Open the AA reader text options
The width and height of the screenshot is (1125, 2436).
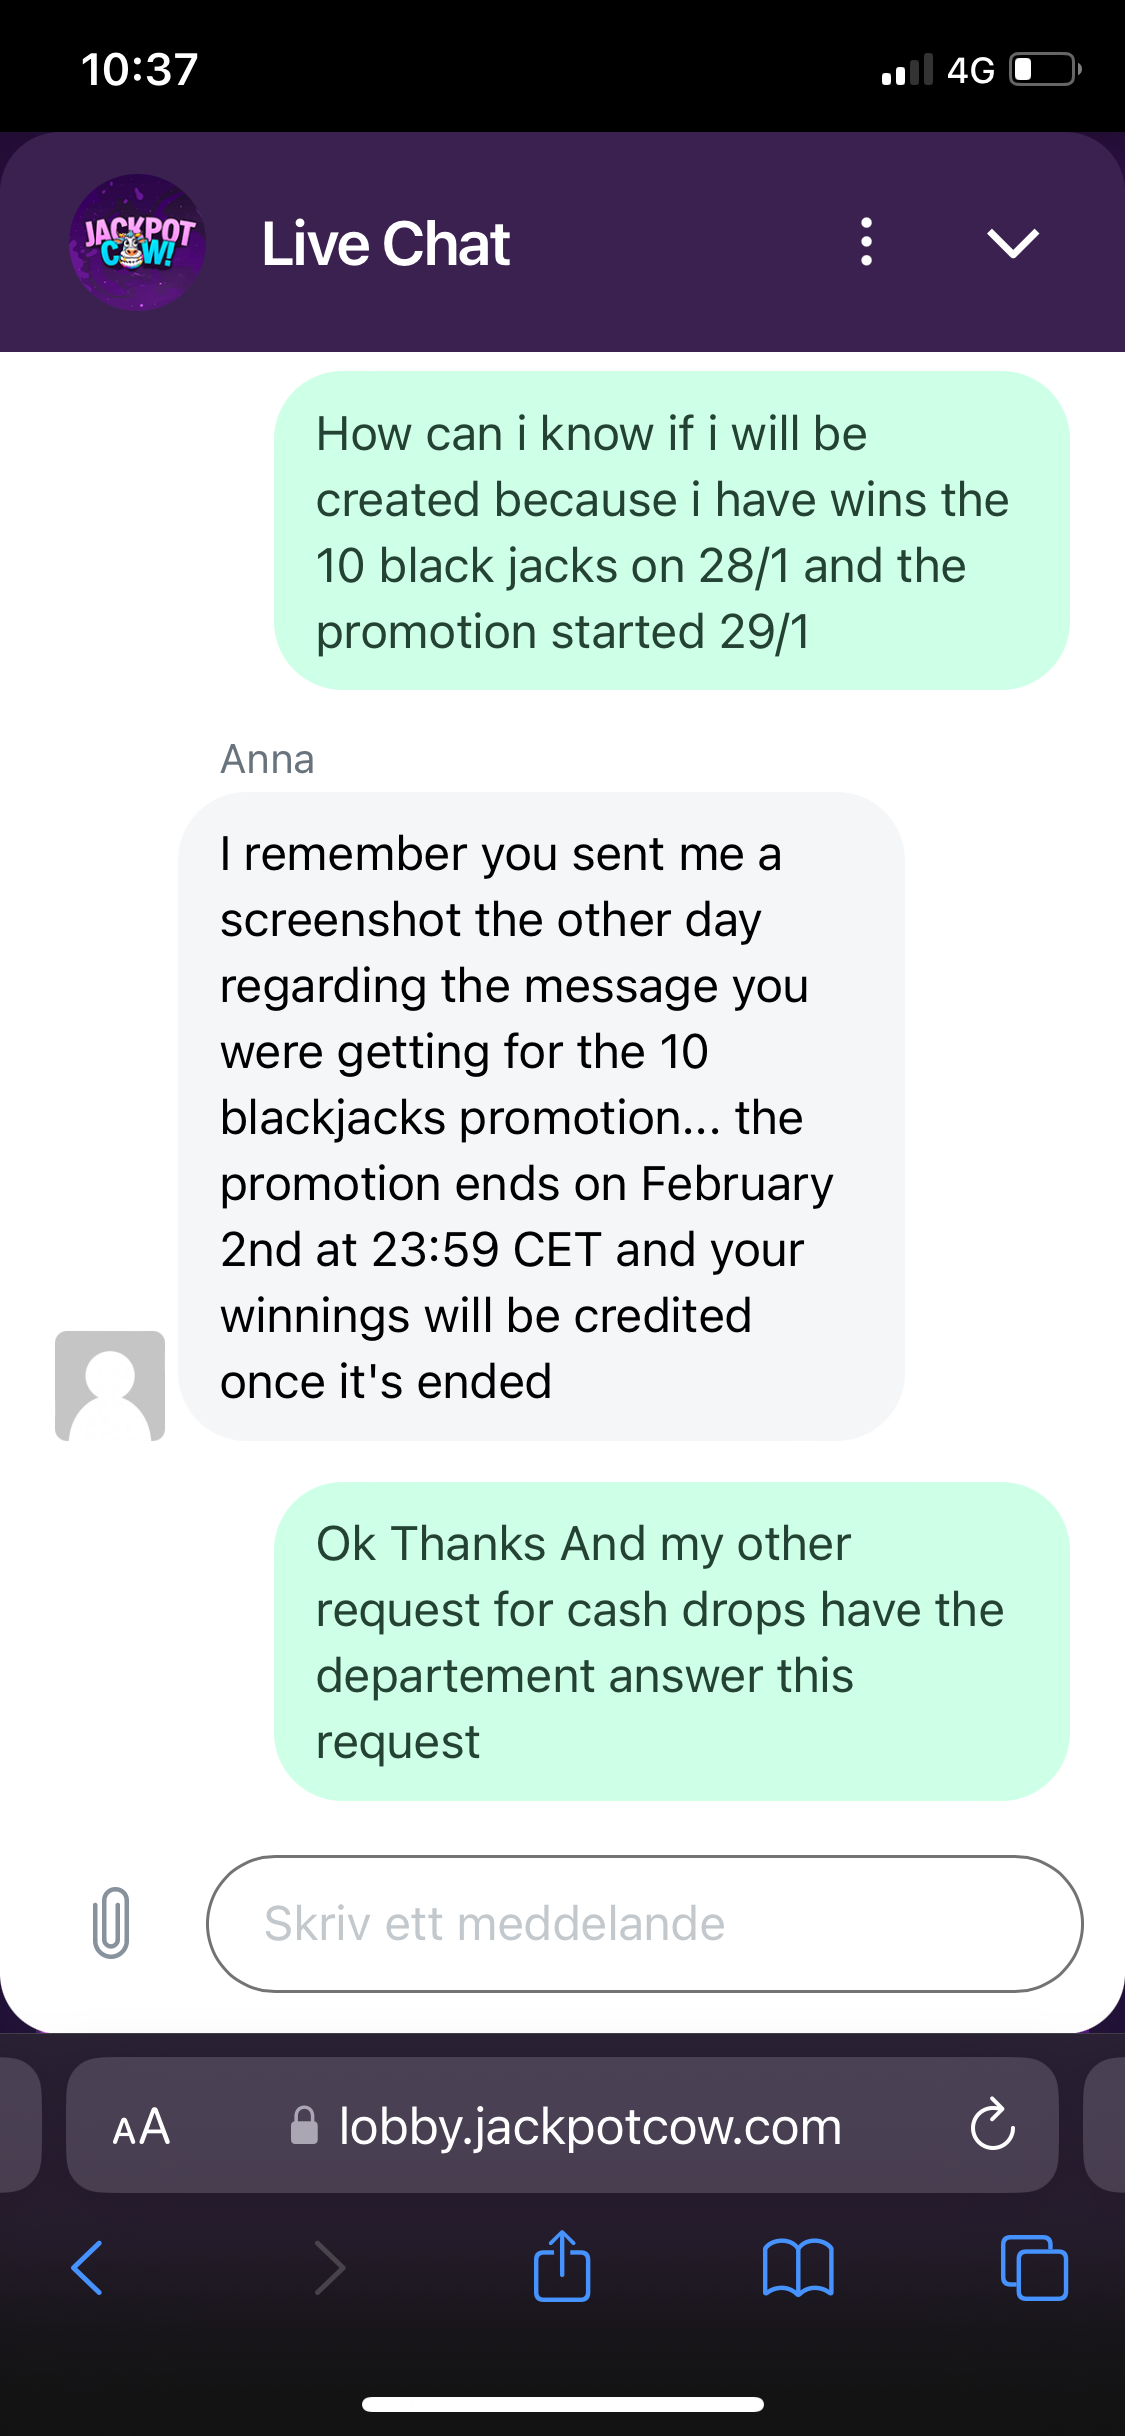pyautogui.click(x=141, y=2126)
